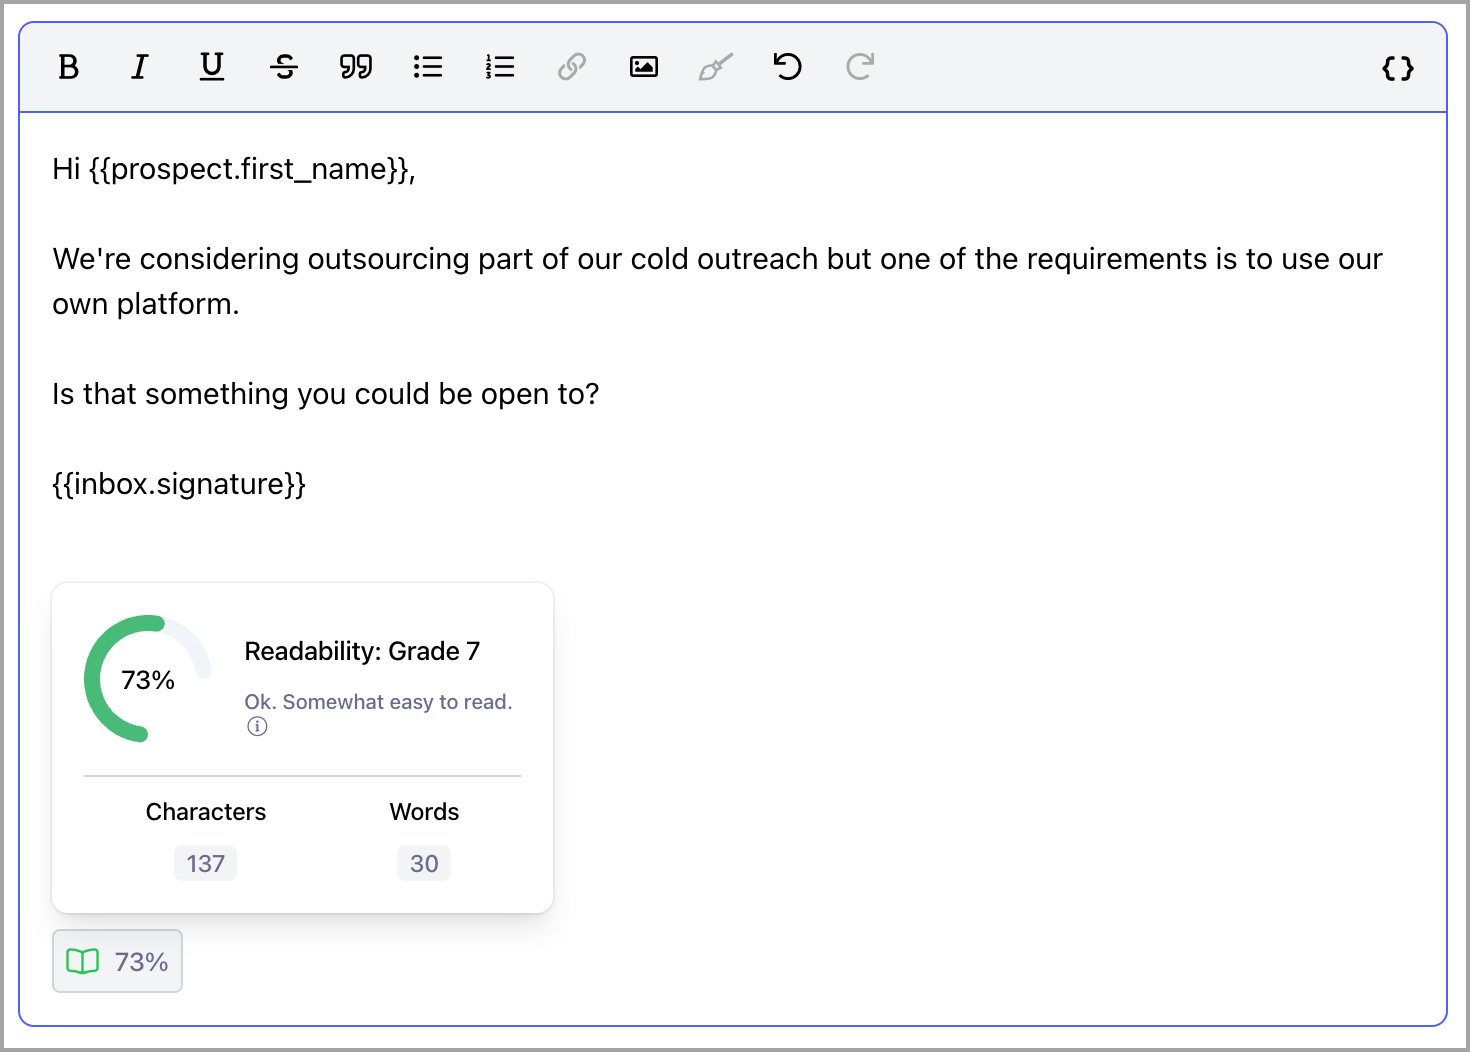Click the 'Words' label
The image size is (1470, 1052).
[424, 812]
